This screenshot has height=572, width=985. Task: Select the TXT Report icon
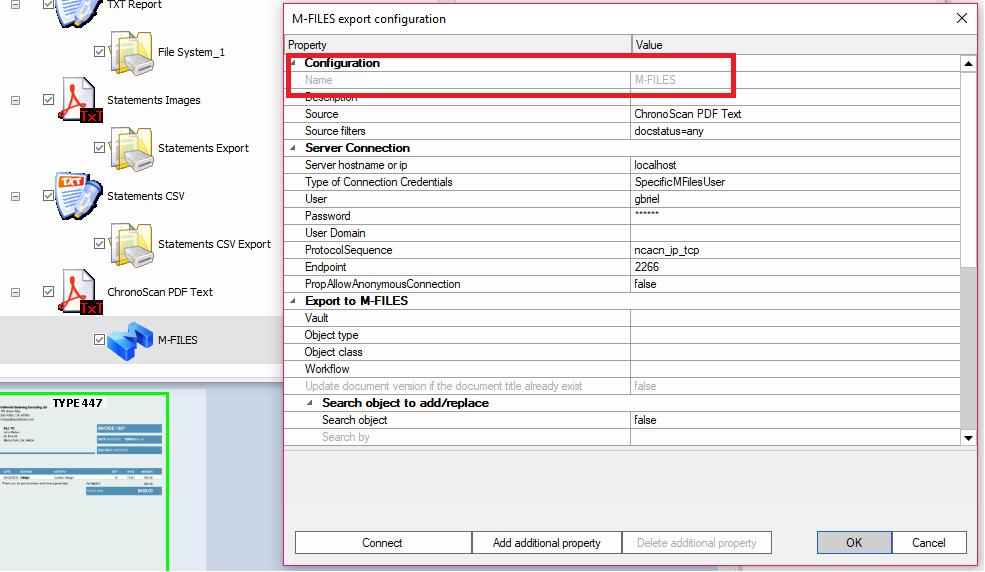pyautogui.click(x=80, y=10)
